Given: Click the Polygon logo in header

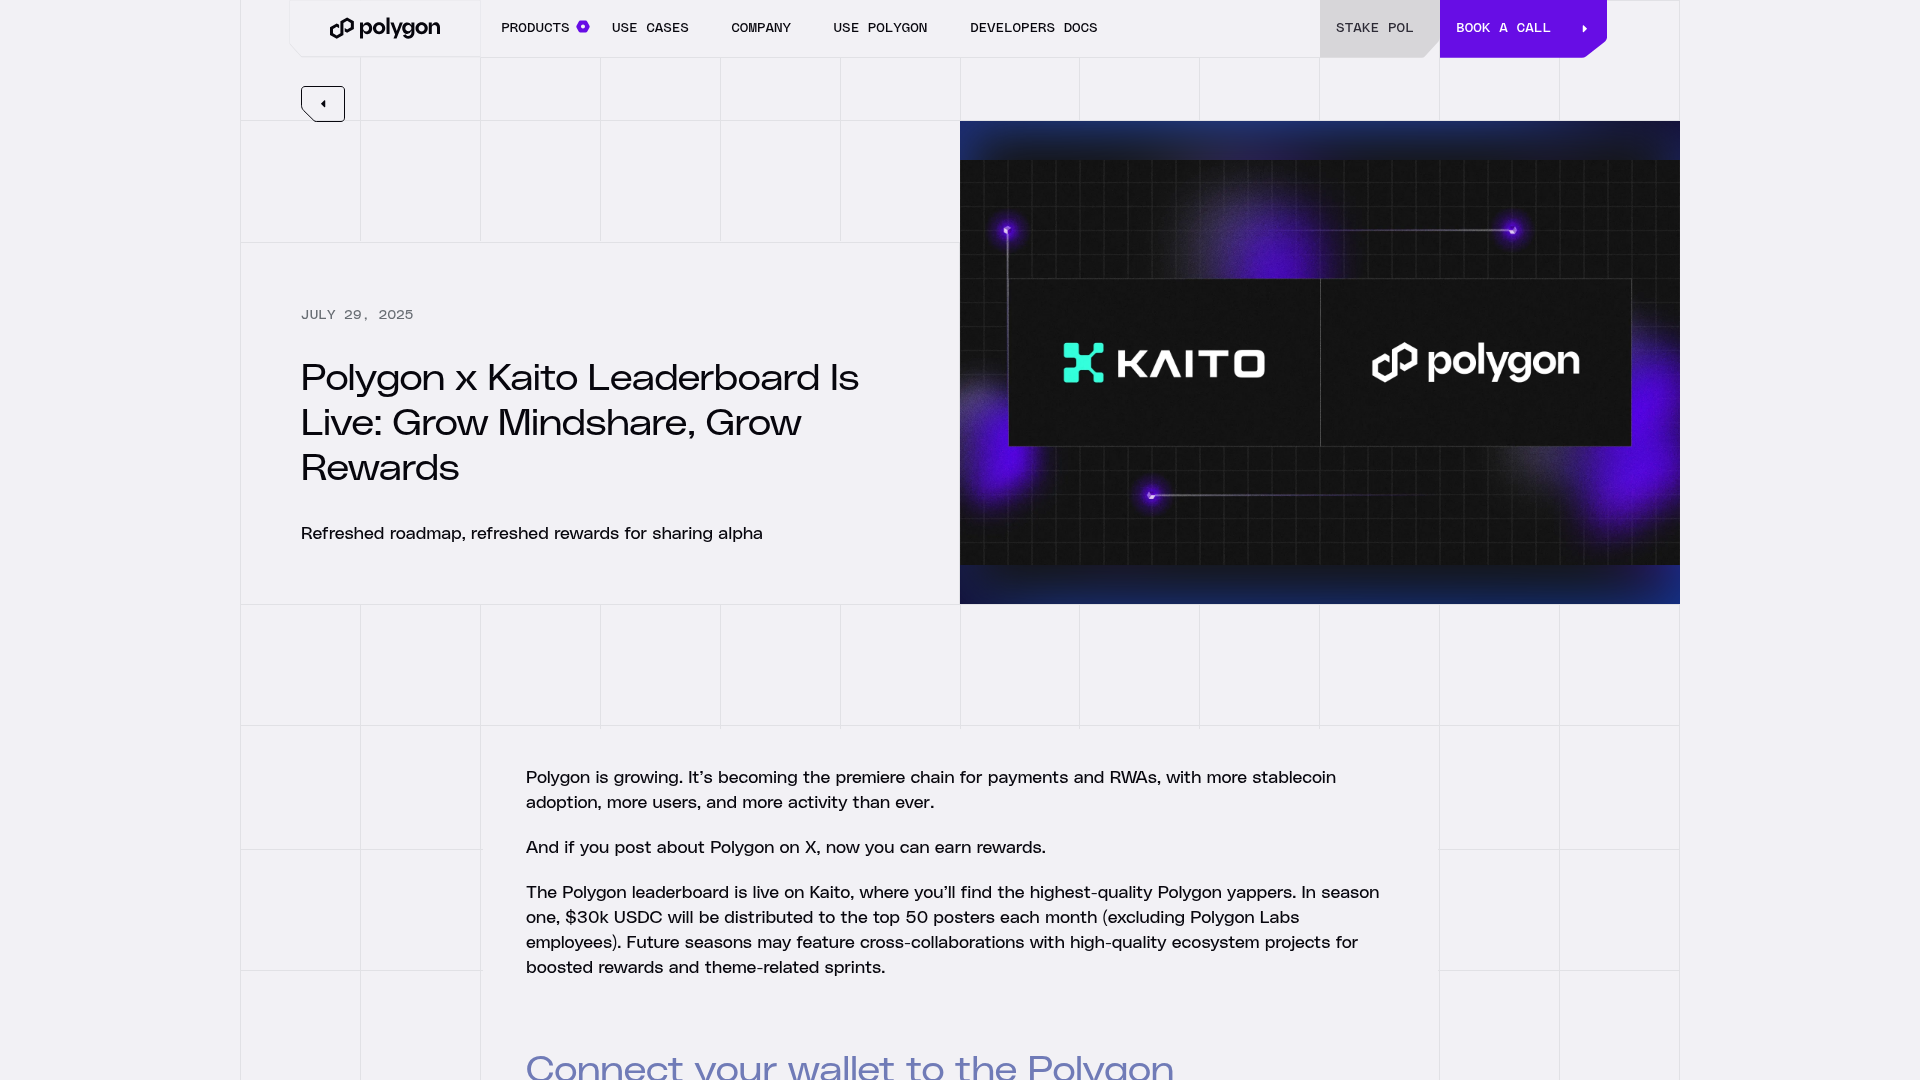Looking at the screenshot, I should 385,28.
